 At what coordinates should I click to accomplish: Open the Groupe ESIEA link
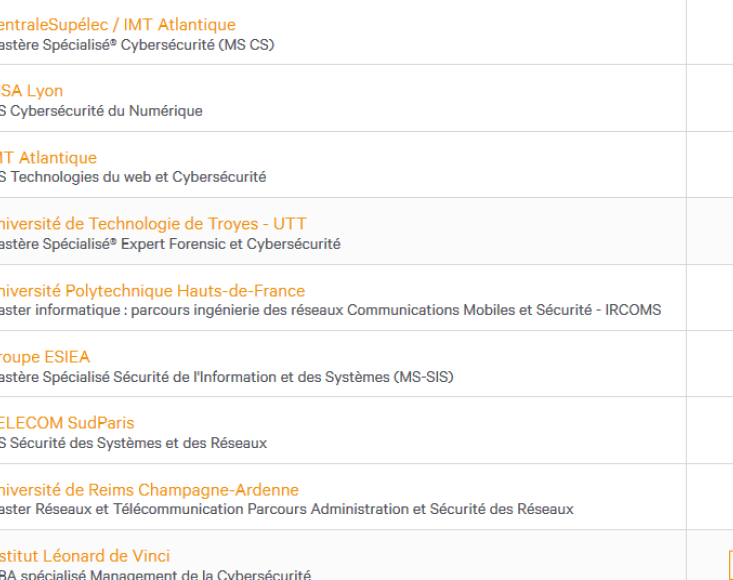[x=45, y=357]
